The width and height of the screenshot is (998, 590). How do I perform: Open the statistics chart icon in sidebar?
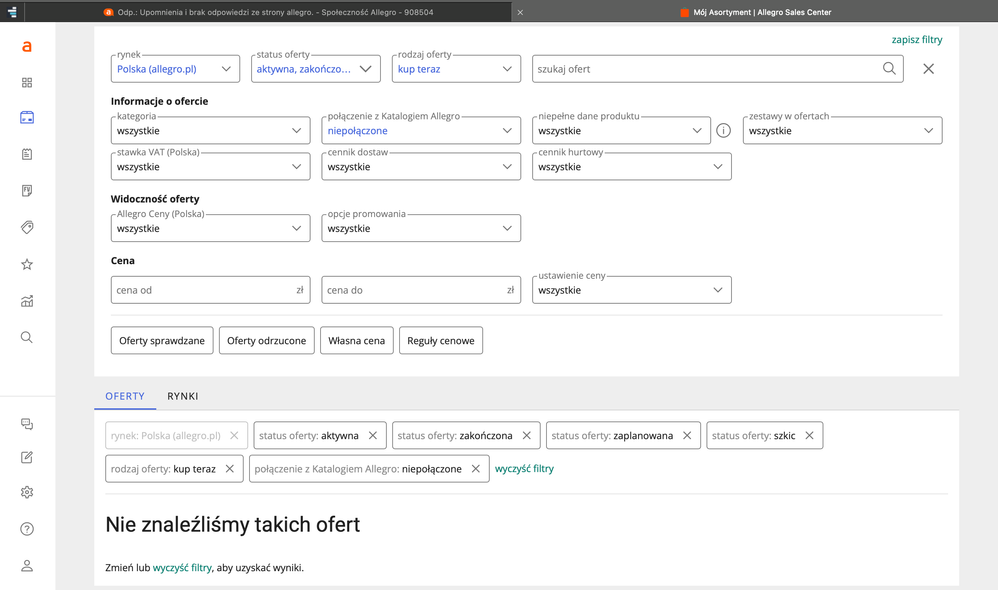[27, 301]
